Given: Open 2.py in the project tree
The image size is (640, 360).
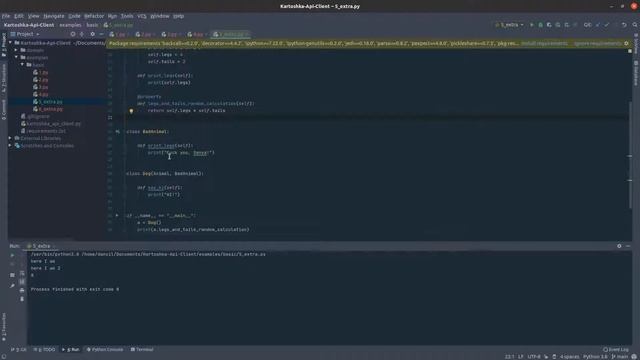Looking at the screenshot, I should [x=41, y=80].
